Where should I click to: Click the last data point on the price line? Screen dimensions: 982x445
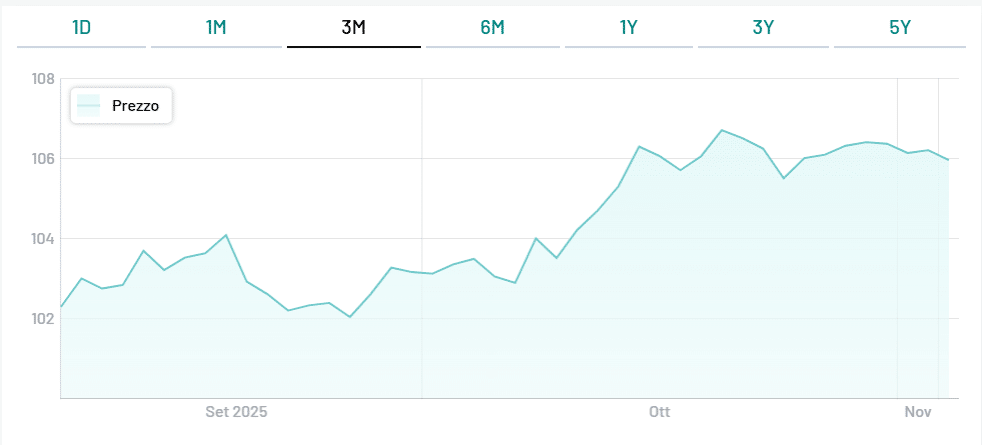pos(948,160)
